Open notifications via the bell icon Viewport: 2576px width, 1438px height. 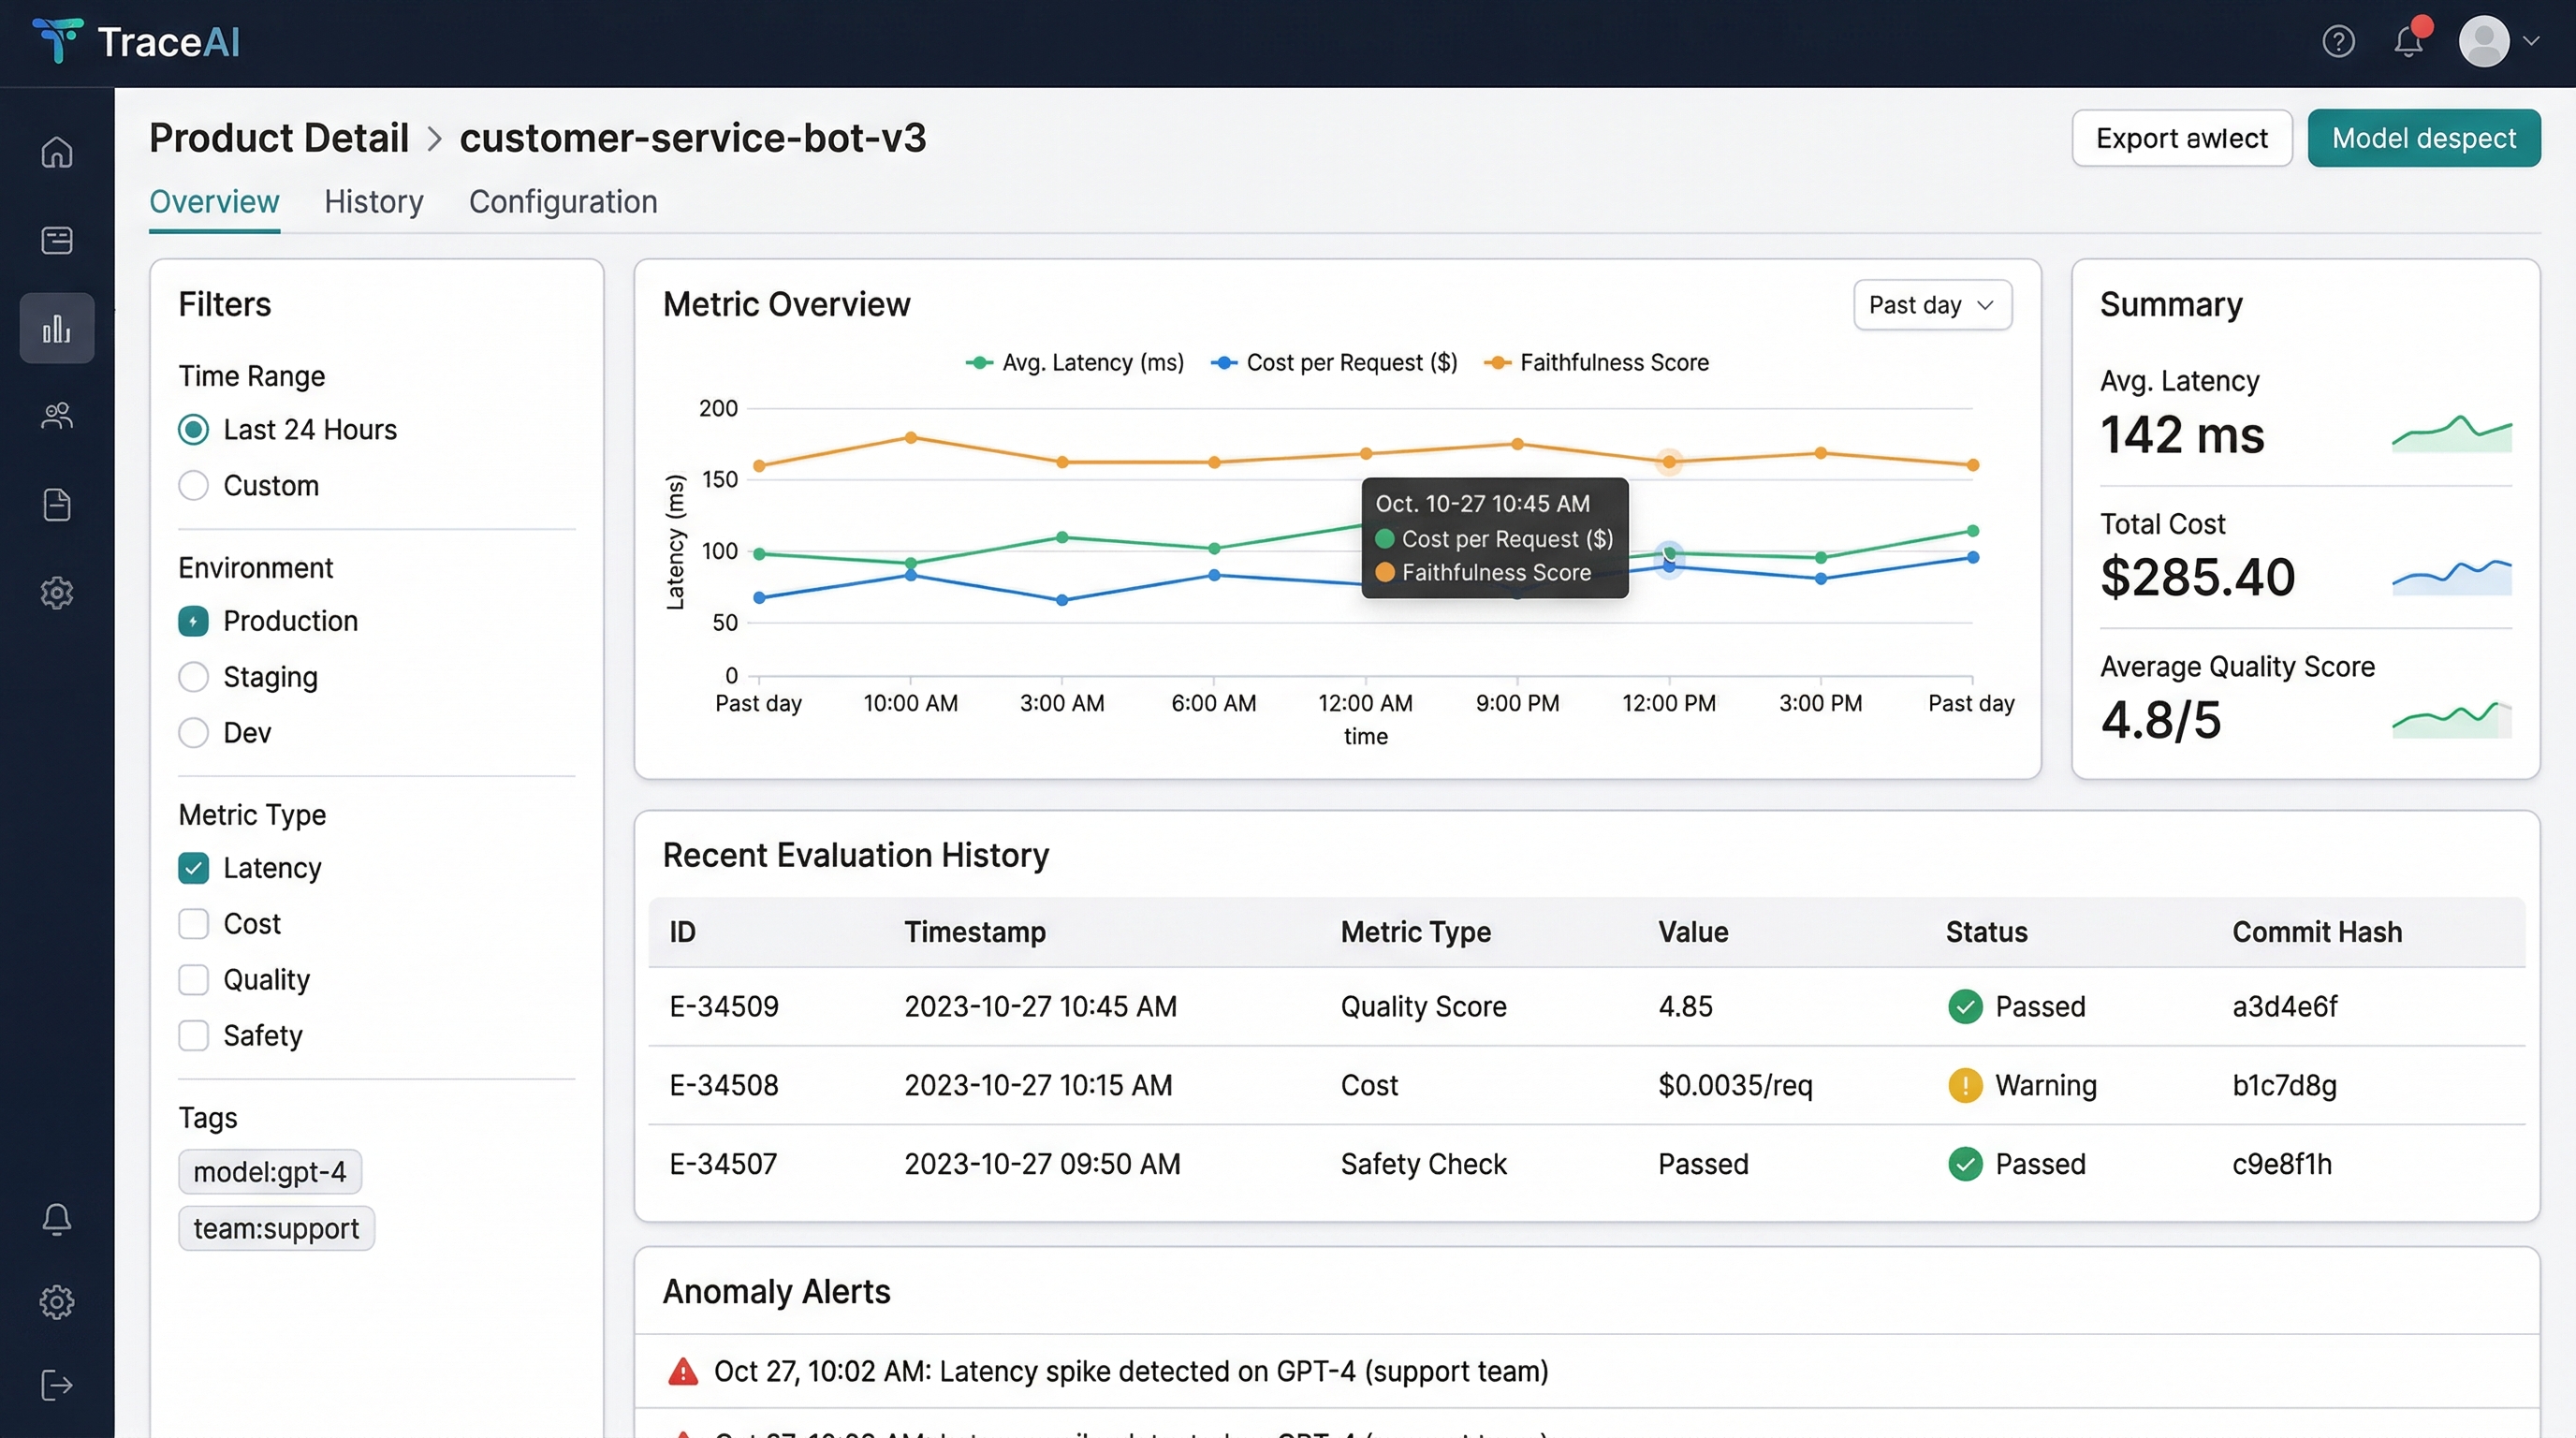point(2408,41)
